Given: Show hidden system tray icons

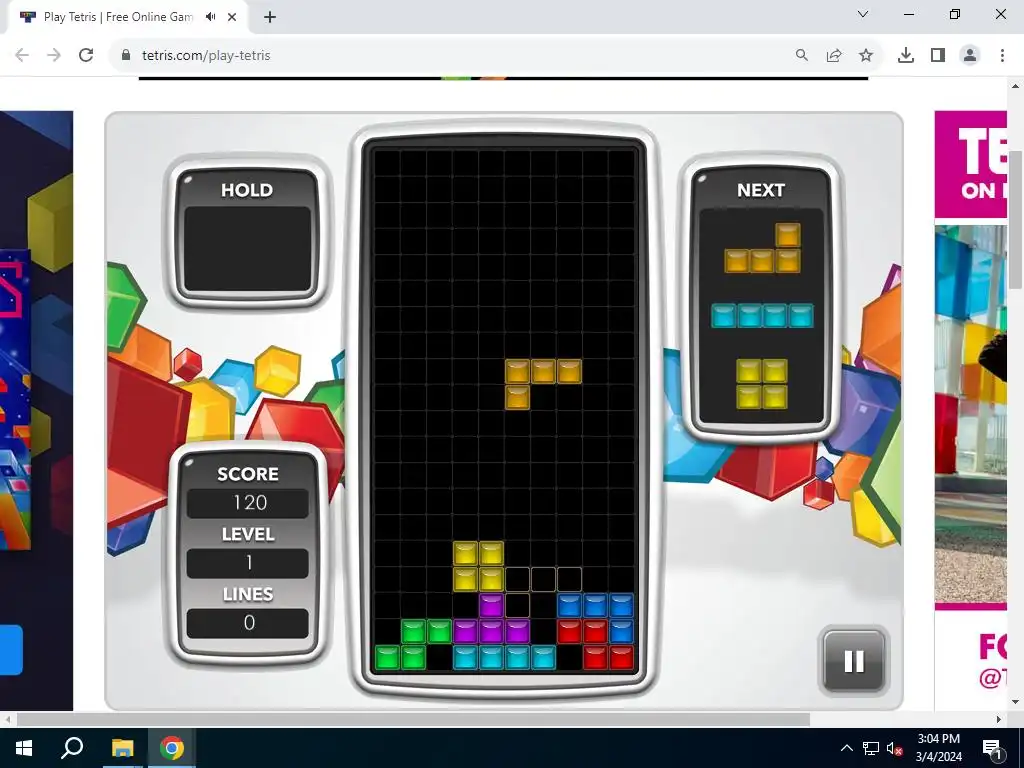Looking at the screenshot, I should point(846,748).
